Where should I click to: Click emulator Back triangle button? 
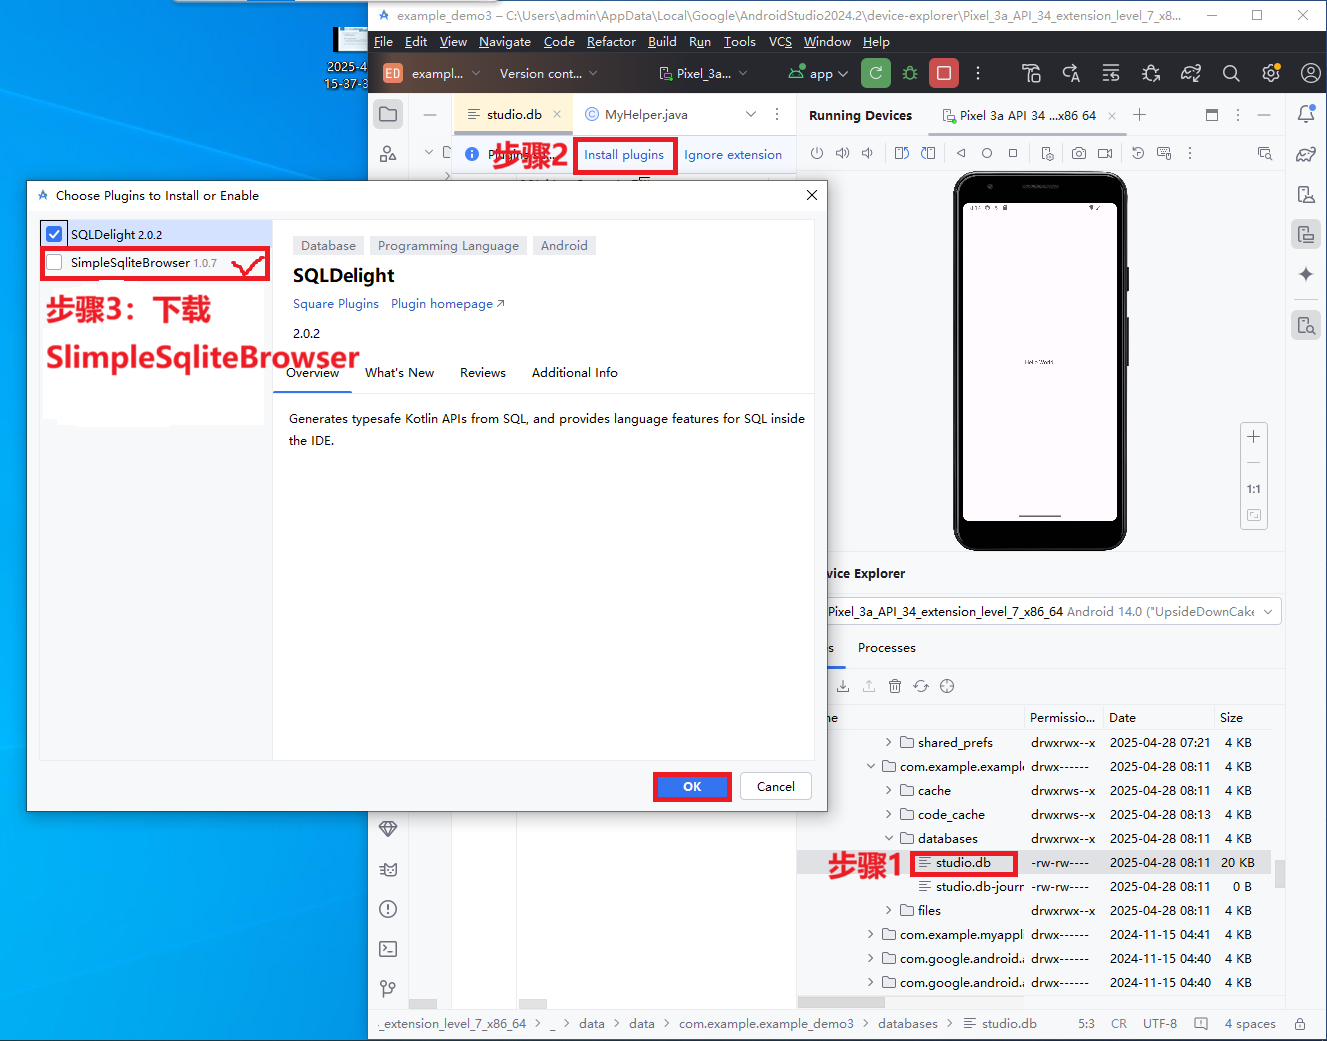pyautogui.click(x=961, y=153)
